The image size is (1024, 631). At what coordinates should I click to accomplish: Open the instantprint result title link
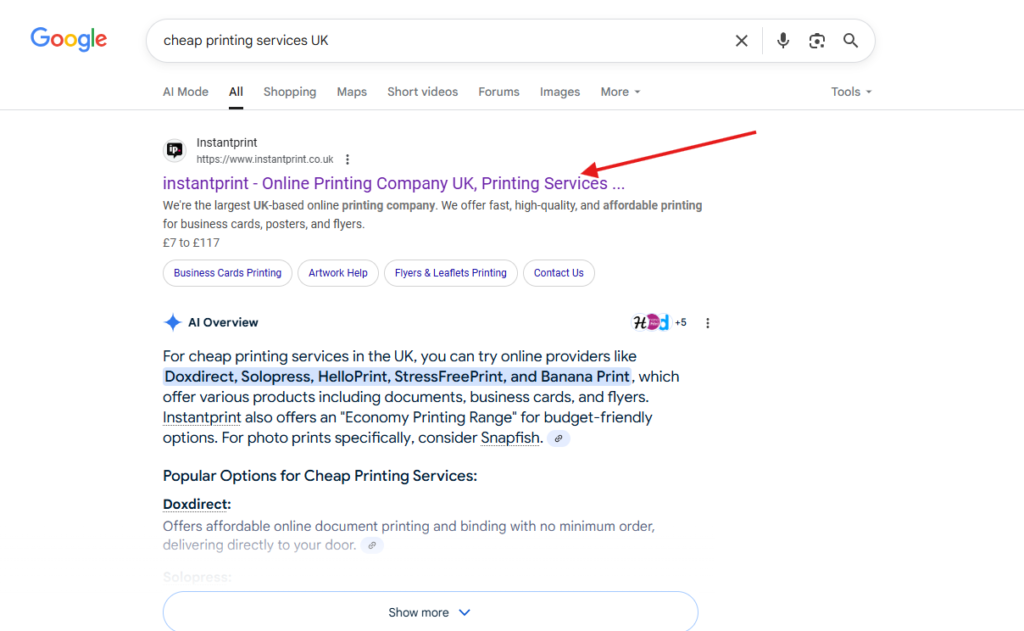point(393,184)
